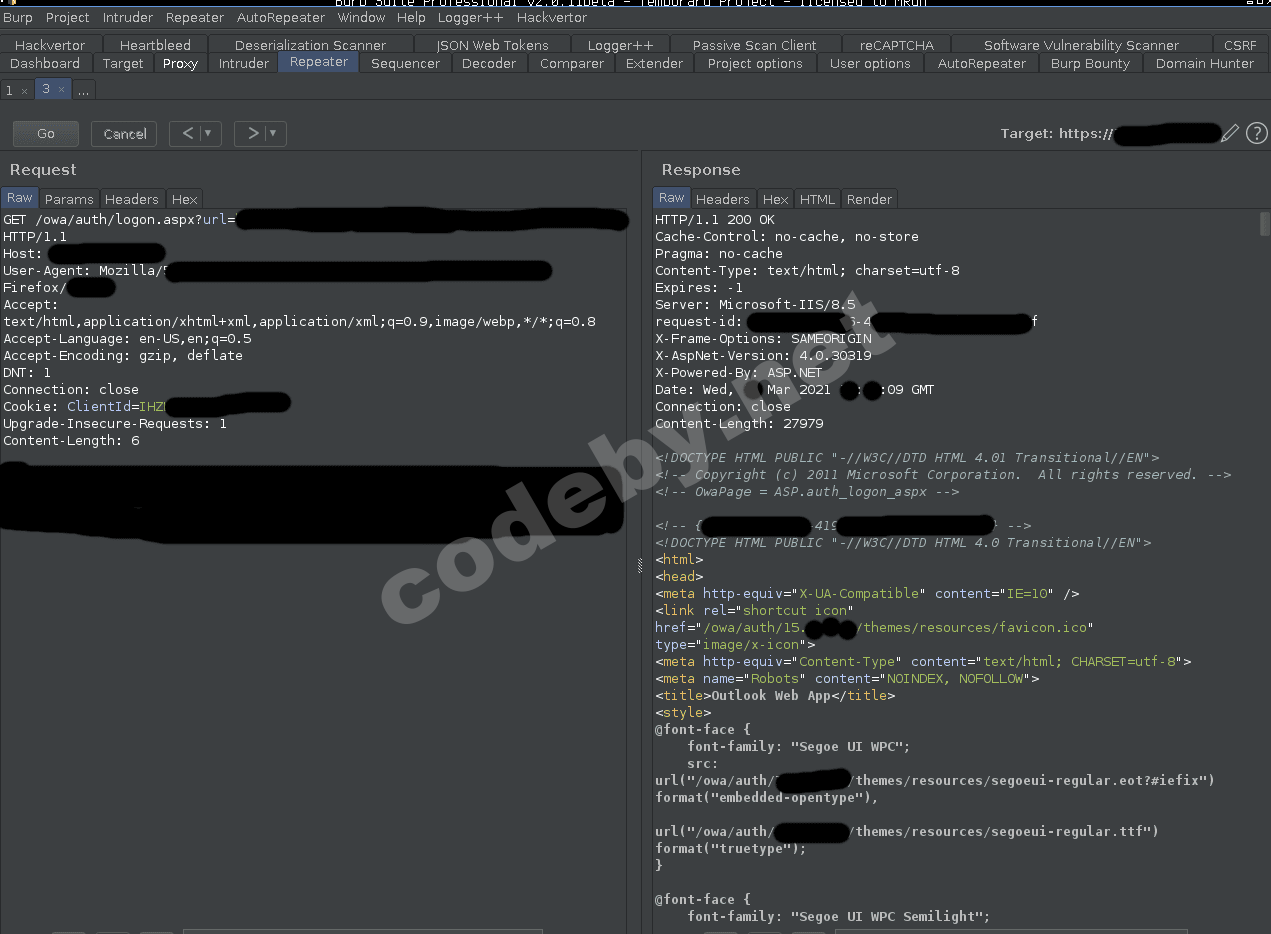Switch to the Sequencer tab
This screenshot has height=934, width=1271.
(x=405, y=63)
